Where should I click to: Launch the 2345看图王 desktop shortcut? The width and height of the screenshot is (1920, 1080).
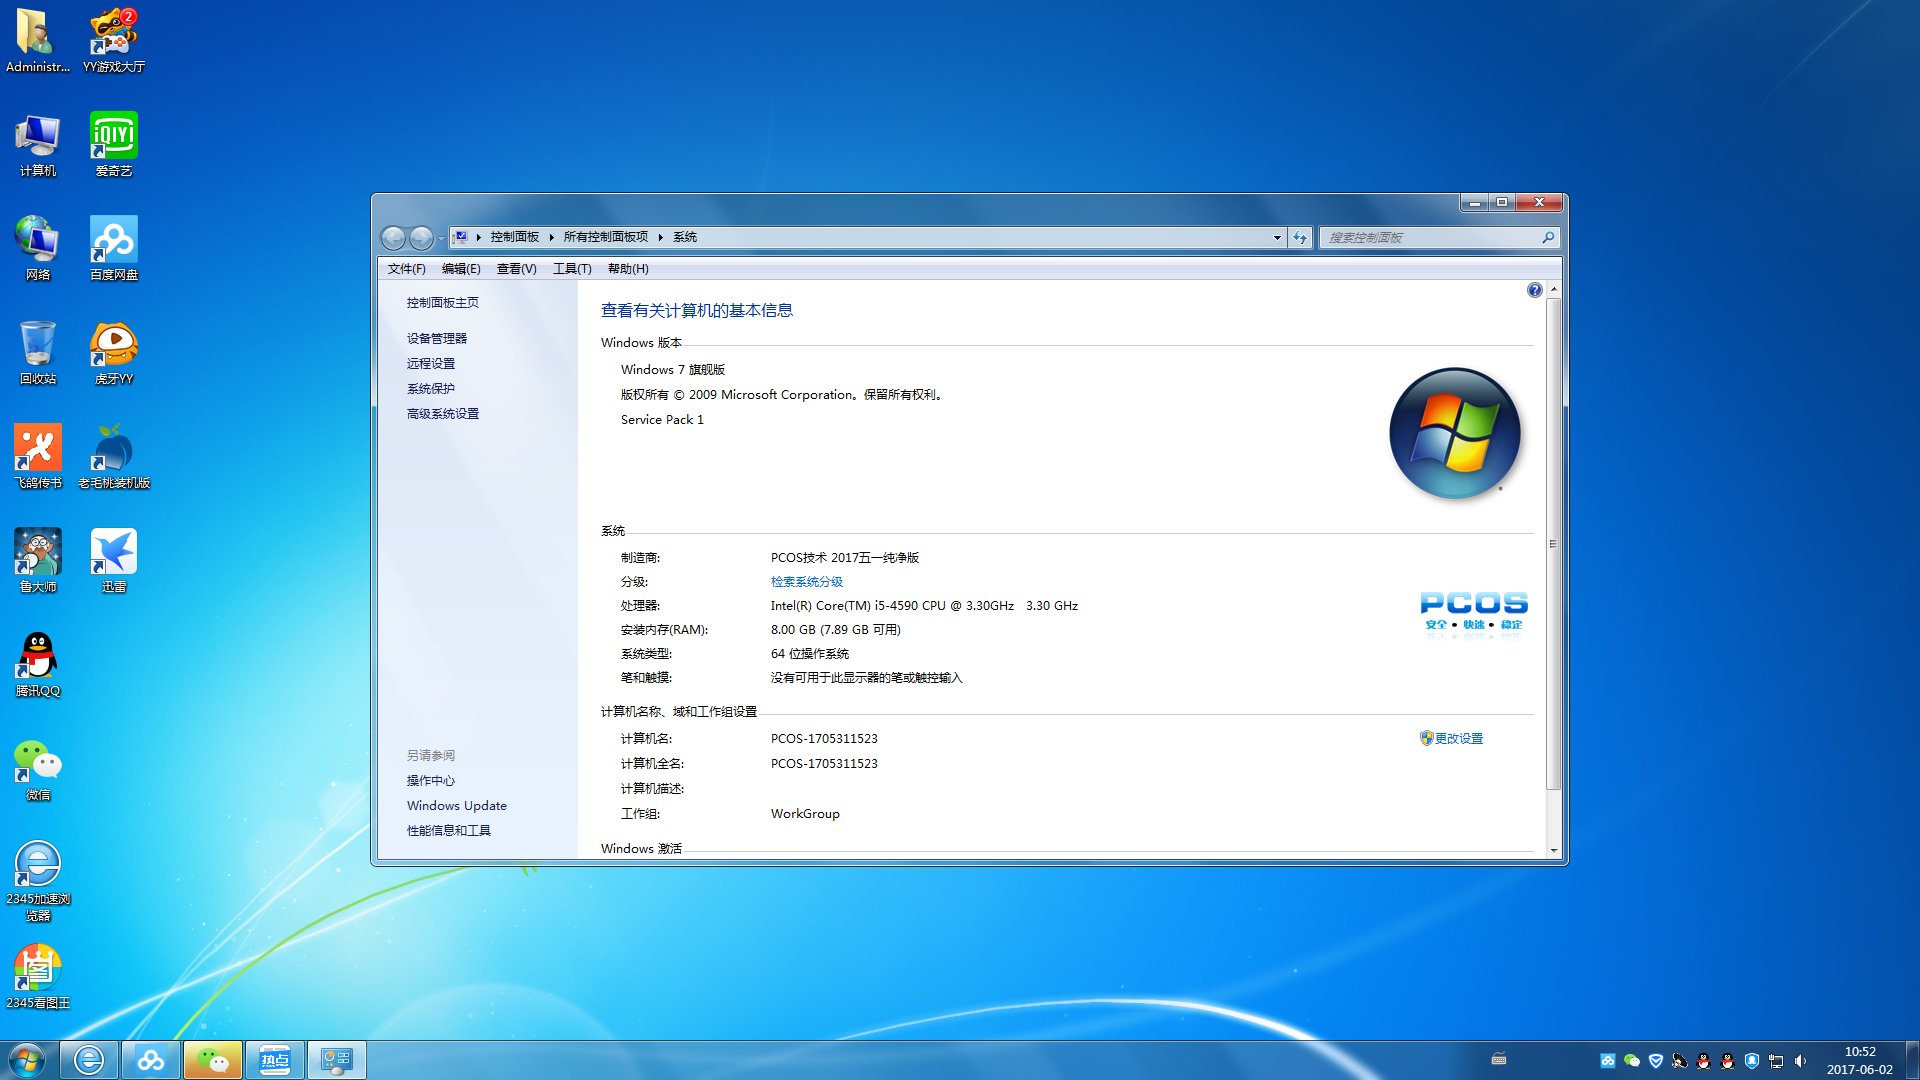point(37,976)
